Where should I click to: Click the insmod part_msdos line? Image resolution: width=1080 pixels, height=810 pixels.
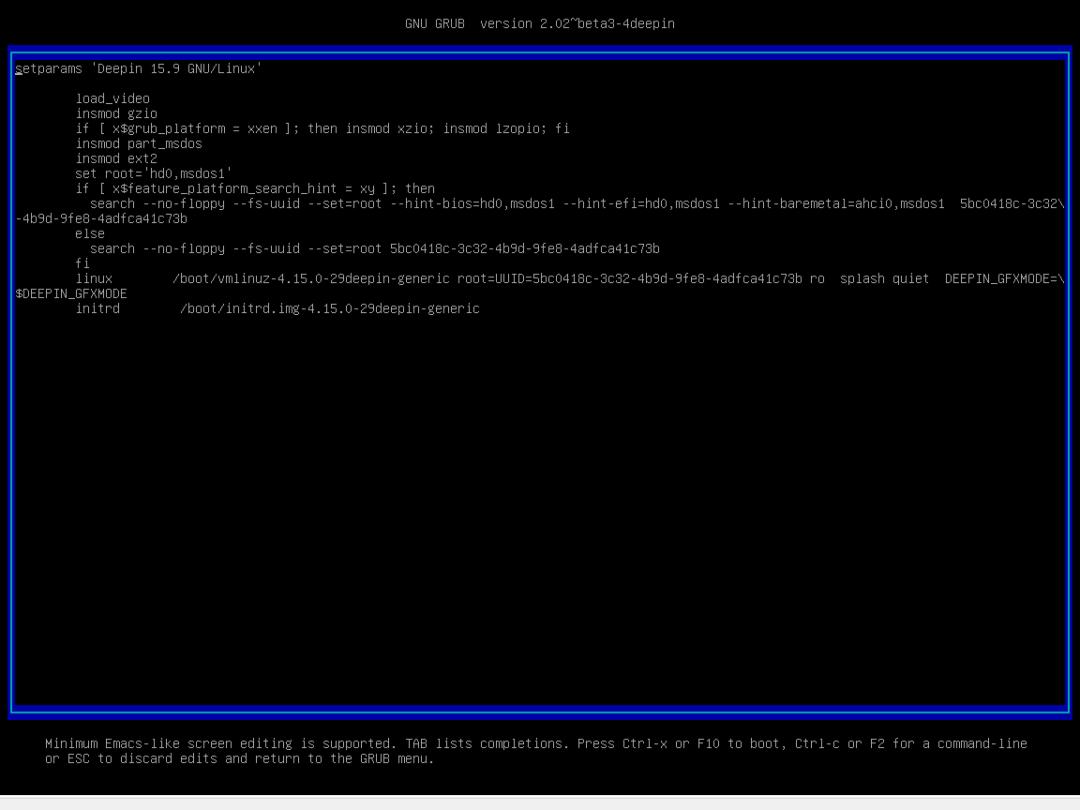(x=138, y=144)
